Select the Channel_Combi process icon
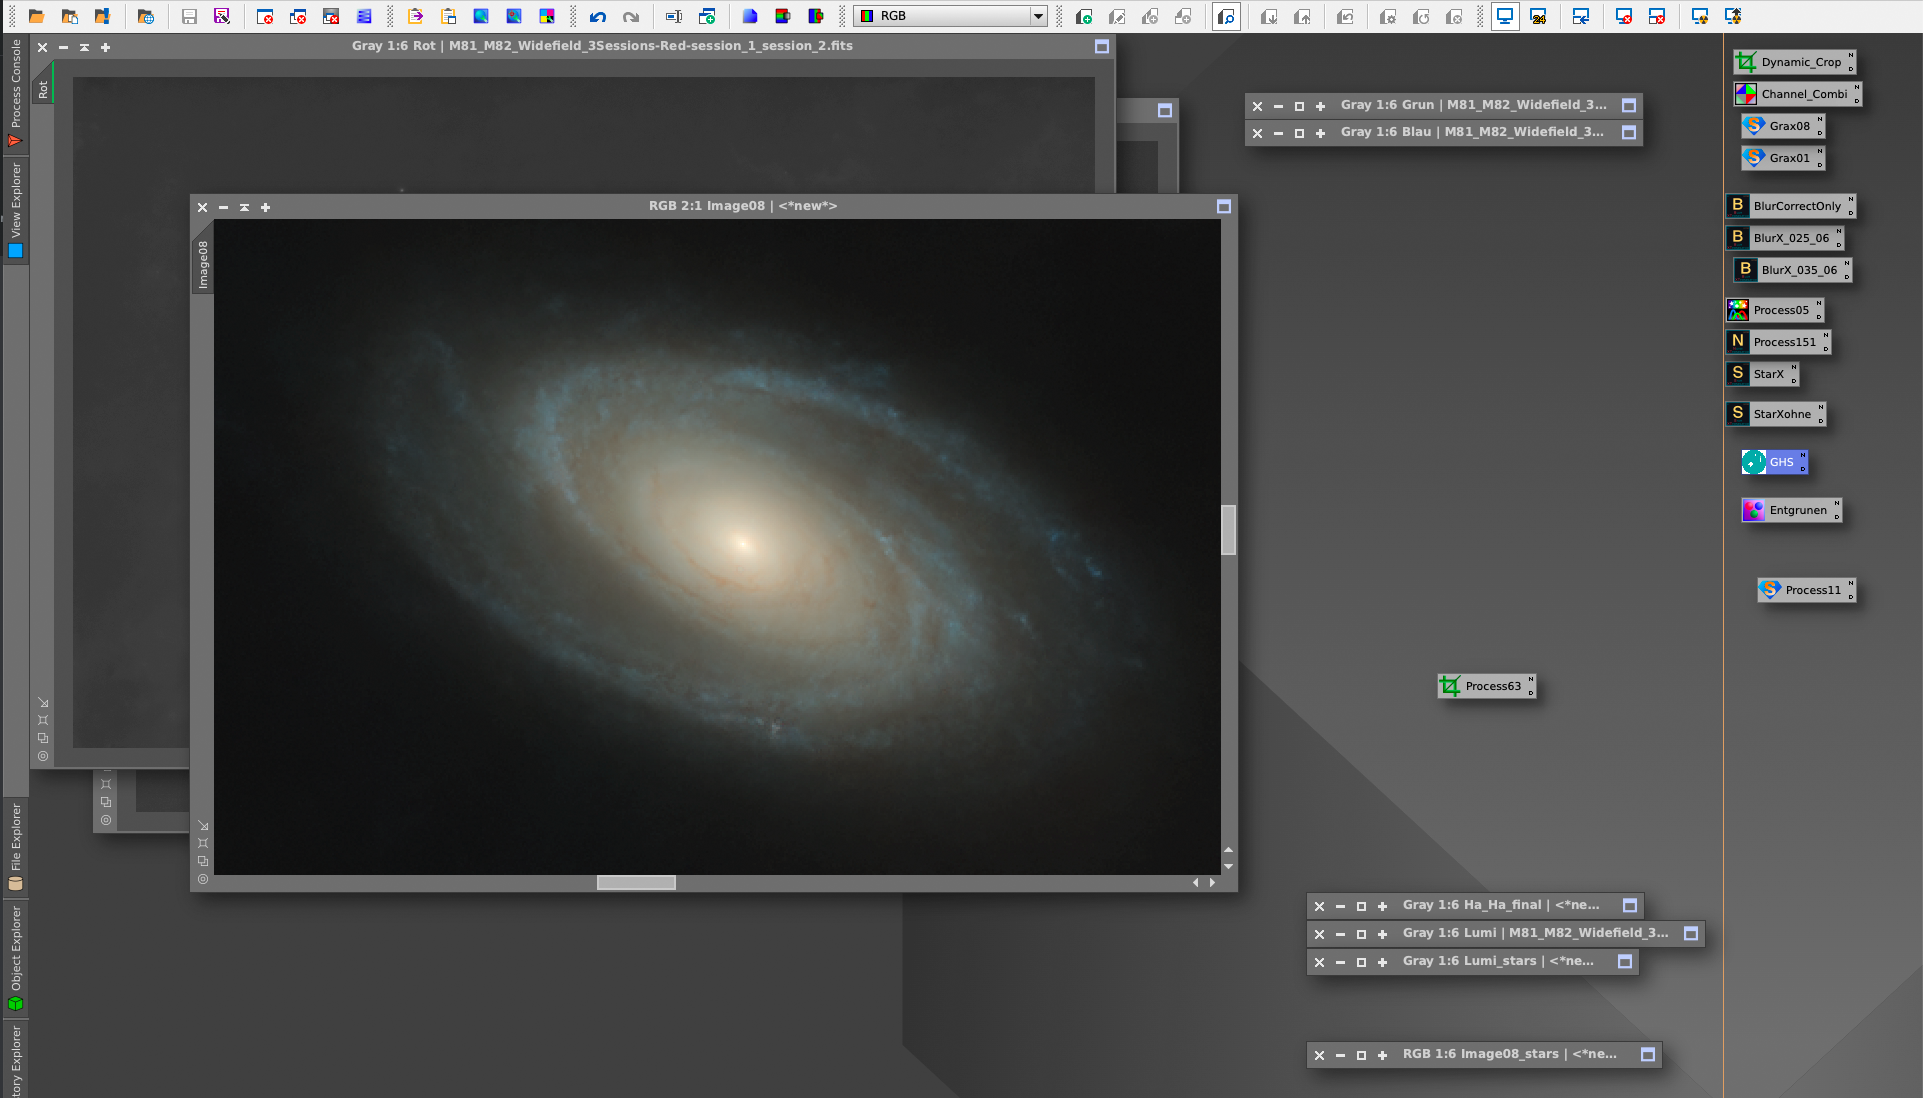Image resolution: width=1923 pixels, height=1098 pixels. 1797,94
